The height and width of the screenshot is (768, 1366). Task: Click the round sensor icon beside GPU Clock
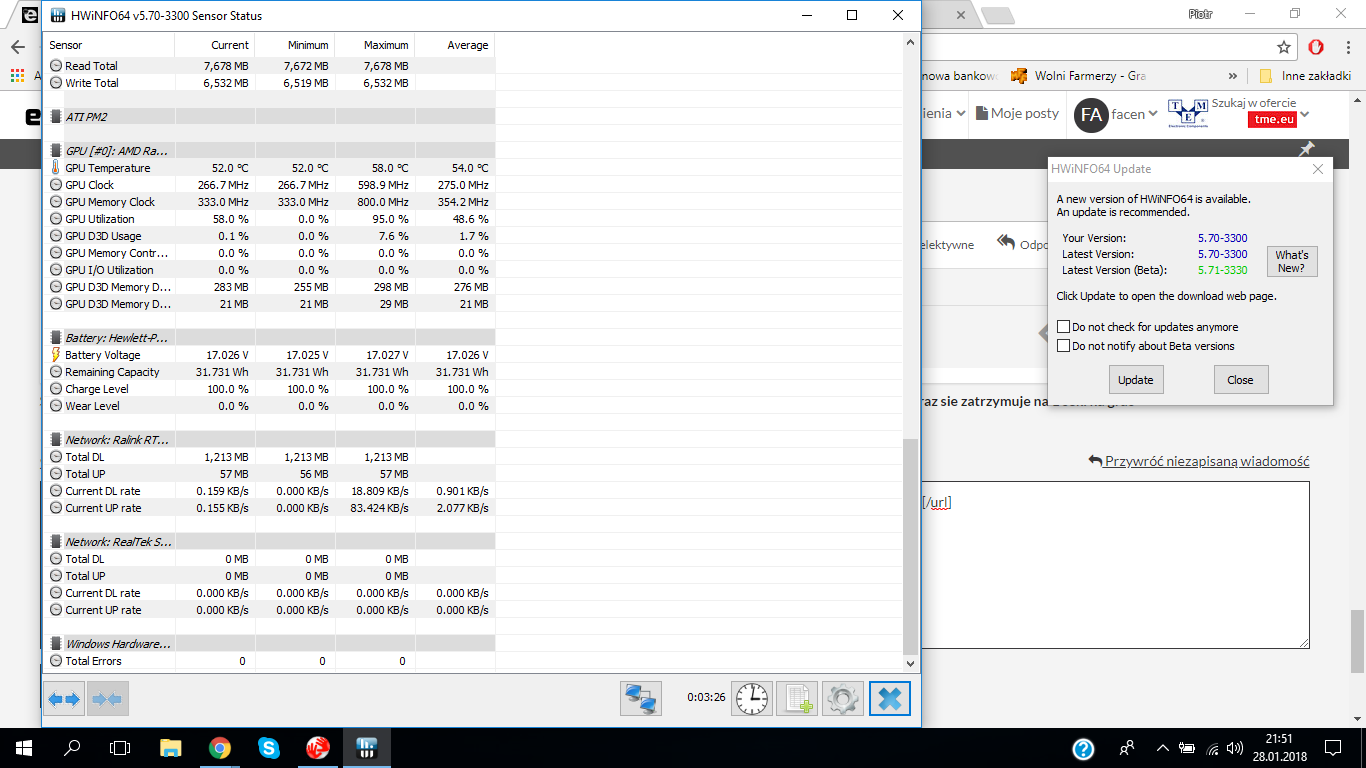(x=56, y=185)
